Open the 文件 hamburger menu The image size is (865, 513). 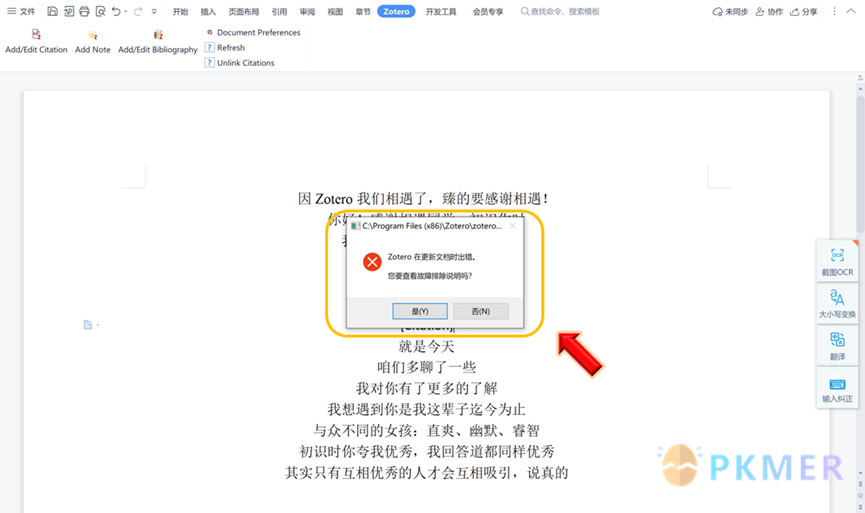(x=20, y=11)
